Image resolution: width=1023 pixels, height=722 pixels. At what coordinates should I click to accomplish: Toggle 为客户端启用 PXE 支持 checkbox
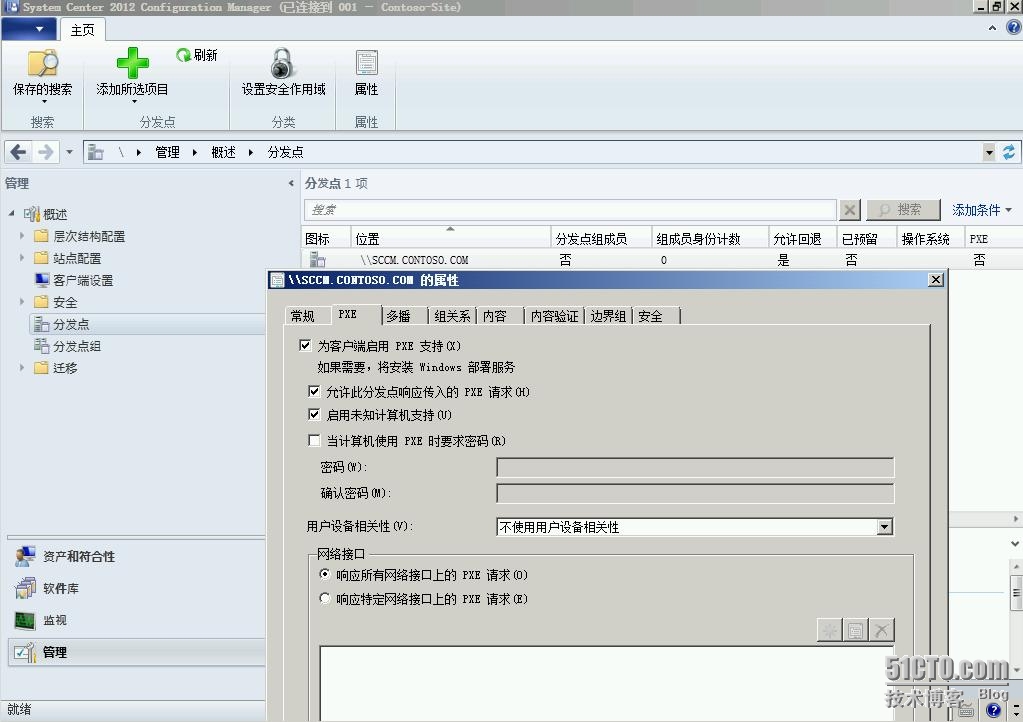tap(305, 345)
